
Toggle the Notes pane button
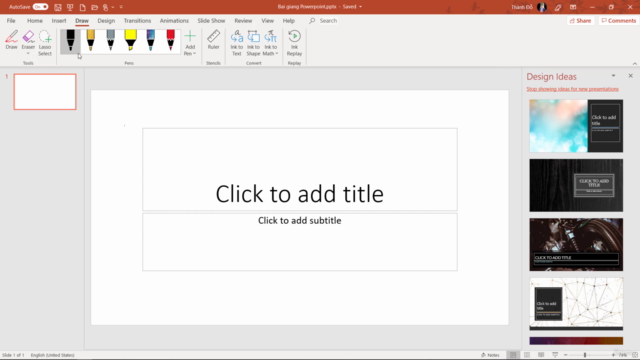coord(490,355)
